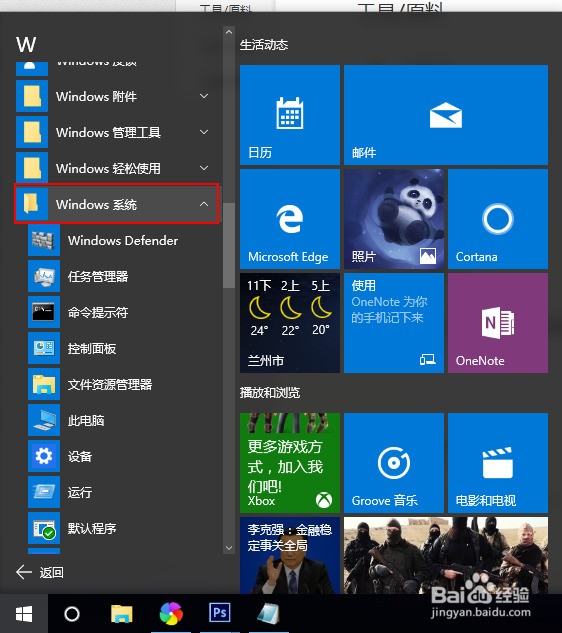Open the Cortana tile

498,219
